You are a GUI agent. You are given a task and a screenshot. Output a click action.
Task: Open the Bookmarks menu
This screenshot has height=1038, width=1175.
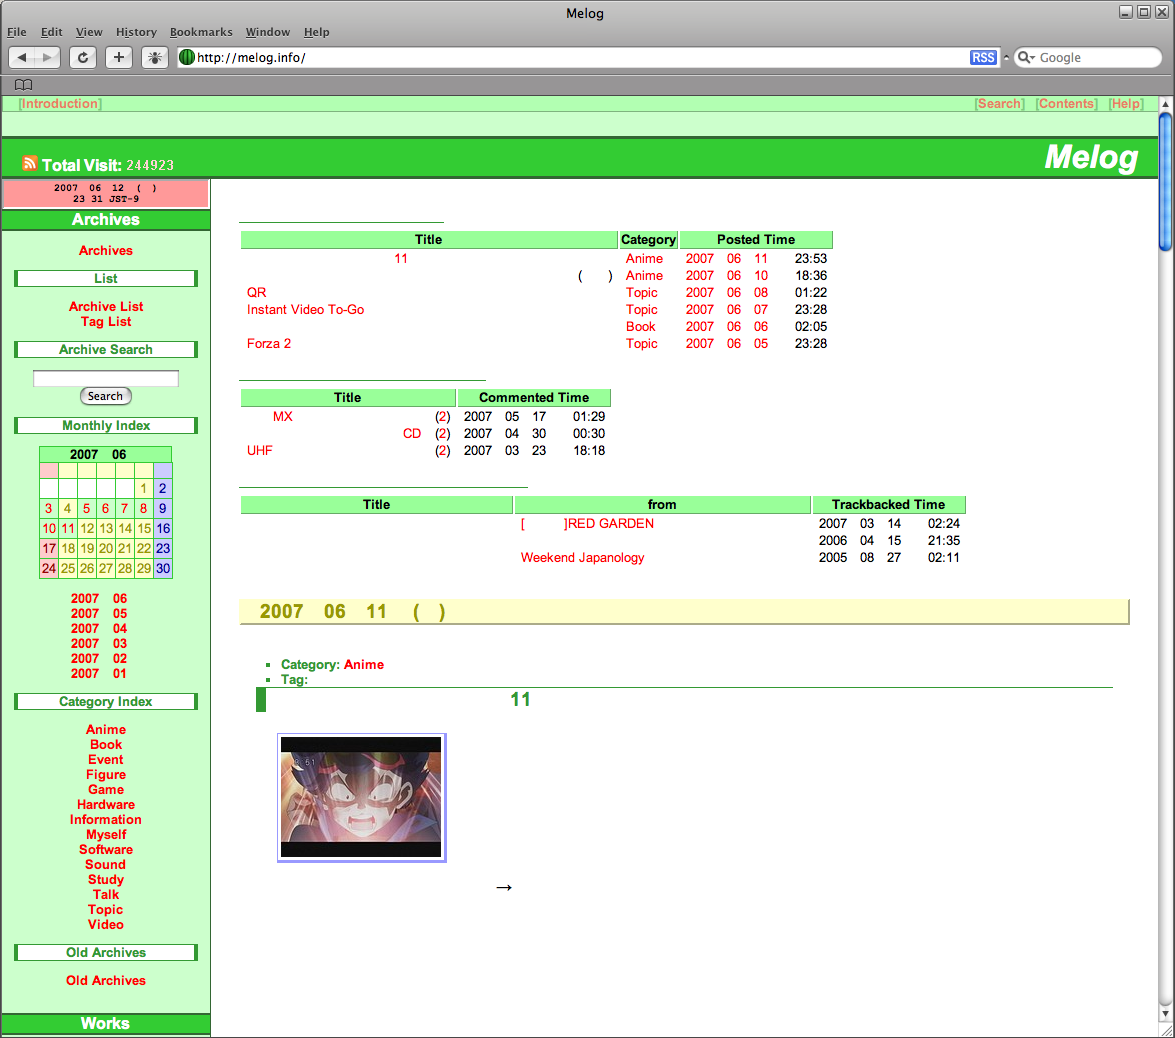coord(201,32)
